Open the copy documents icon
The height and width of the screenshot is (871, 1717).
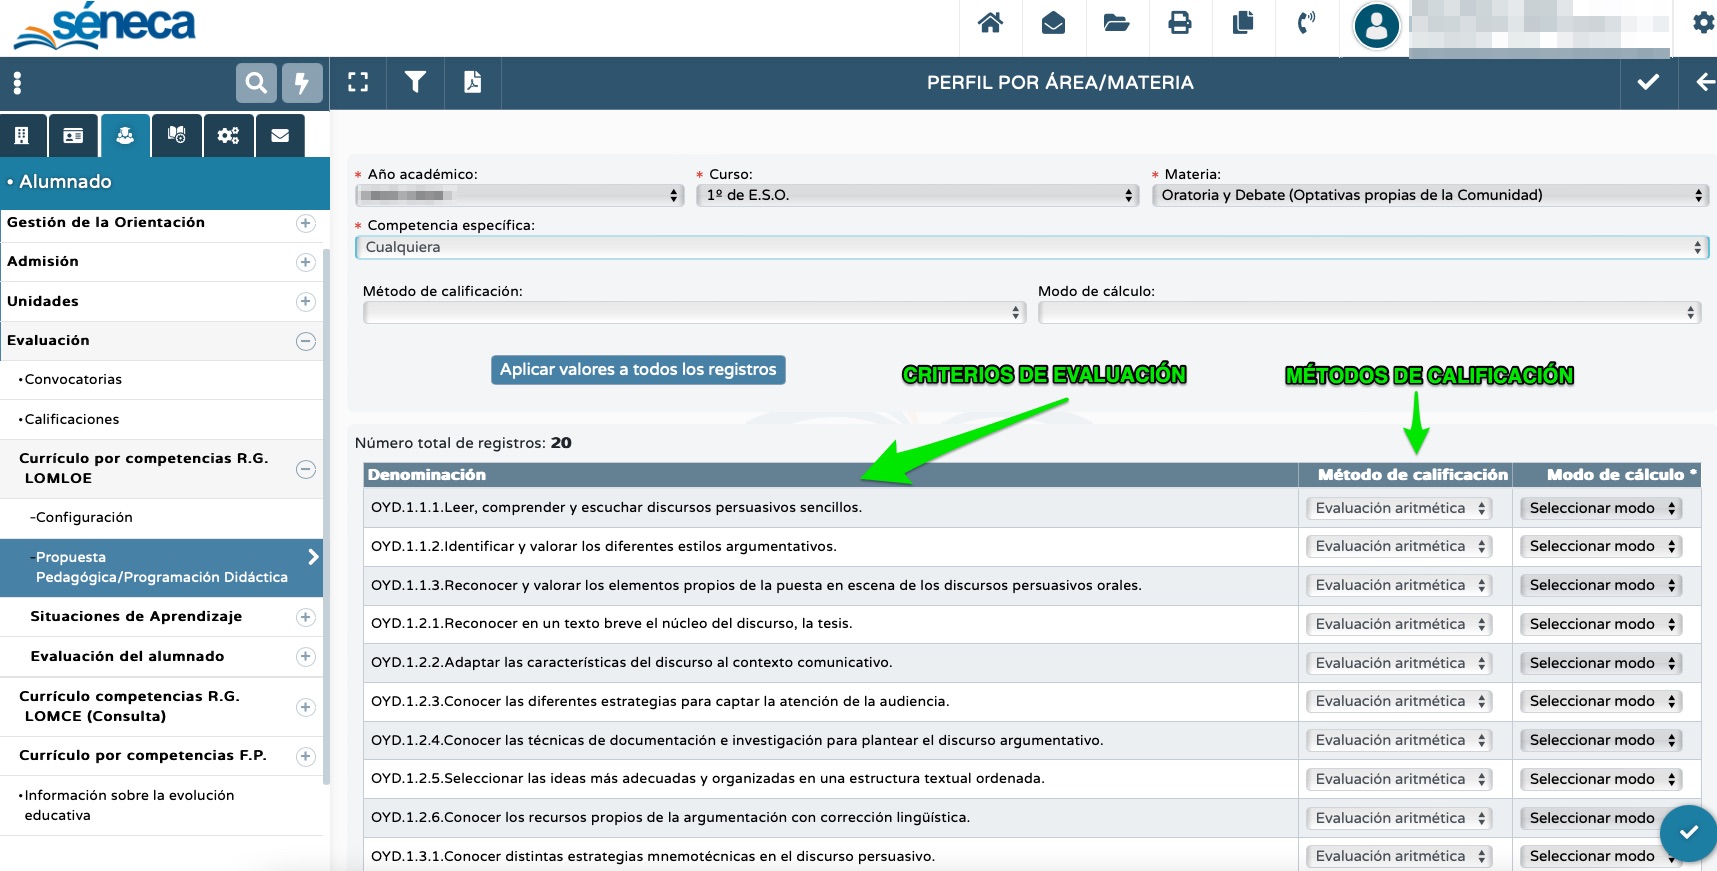(1243, 23)
